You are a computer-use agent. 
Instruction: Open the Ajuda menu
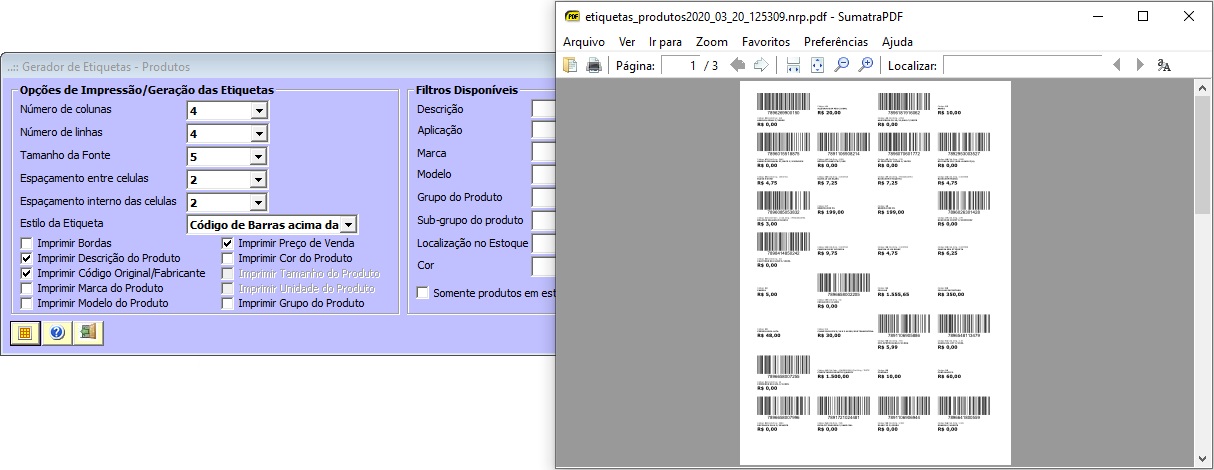point(897,42)
